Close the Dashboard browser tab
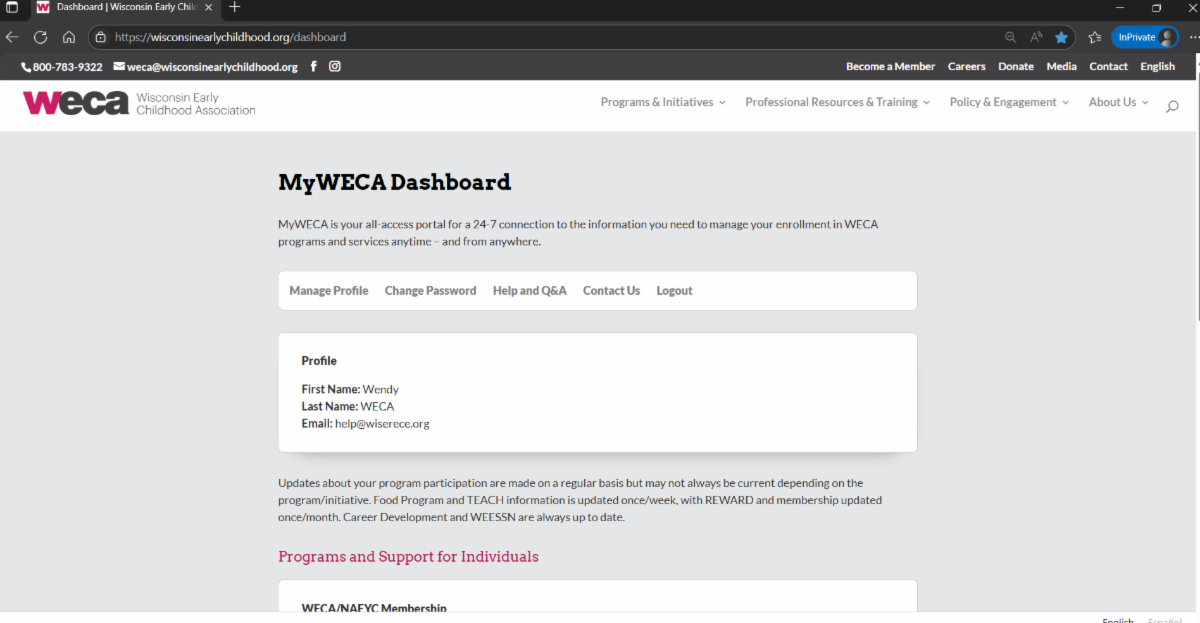 (x=208, y=7)
